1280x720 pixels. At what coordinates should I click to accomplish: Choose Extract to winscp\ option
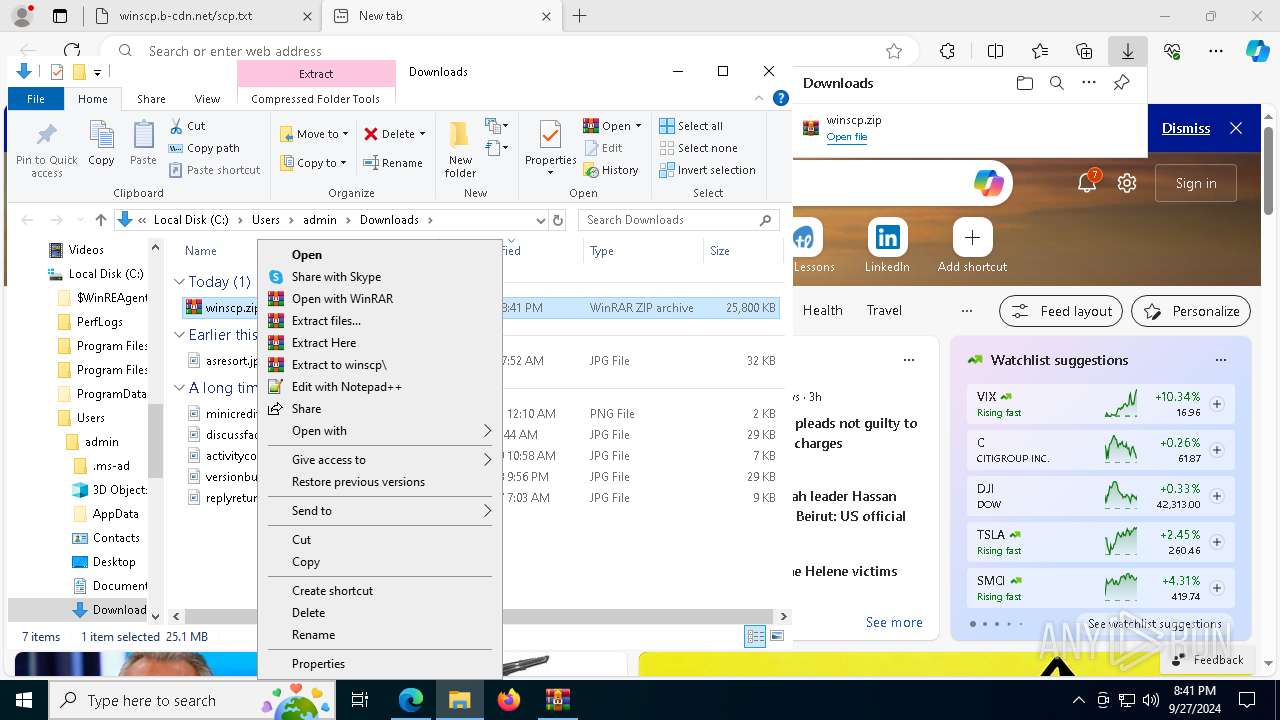click(x=380, y=365)
